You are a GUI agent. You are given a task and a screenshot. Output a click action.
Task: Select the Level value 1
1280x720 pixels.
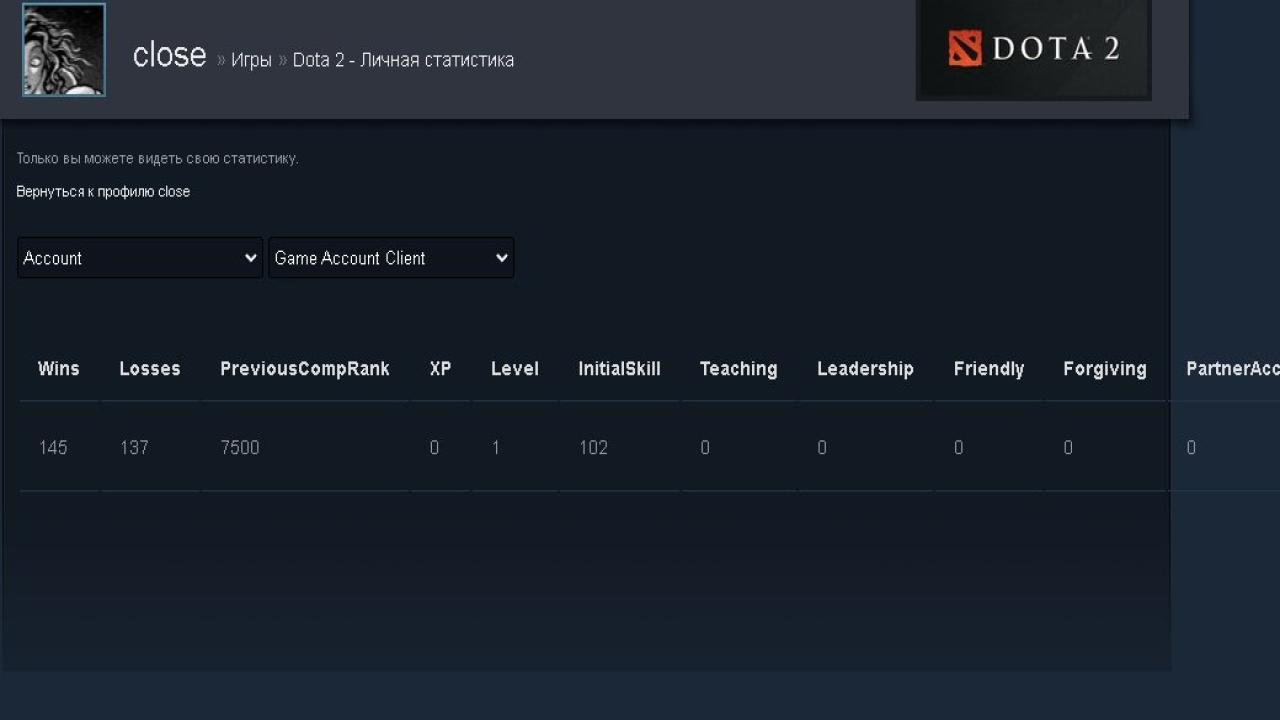click(x=495, y=448)
